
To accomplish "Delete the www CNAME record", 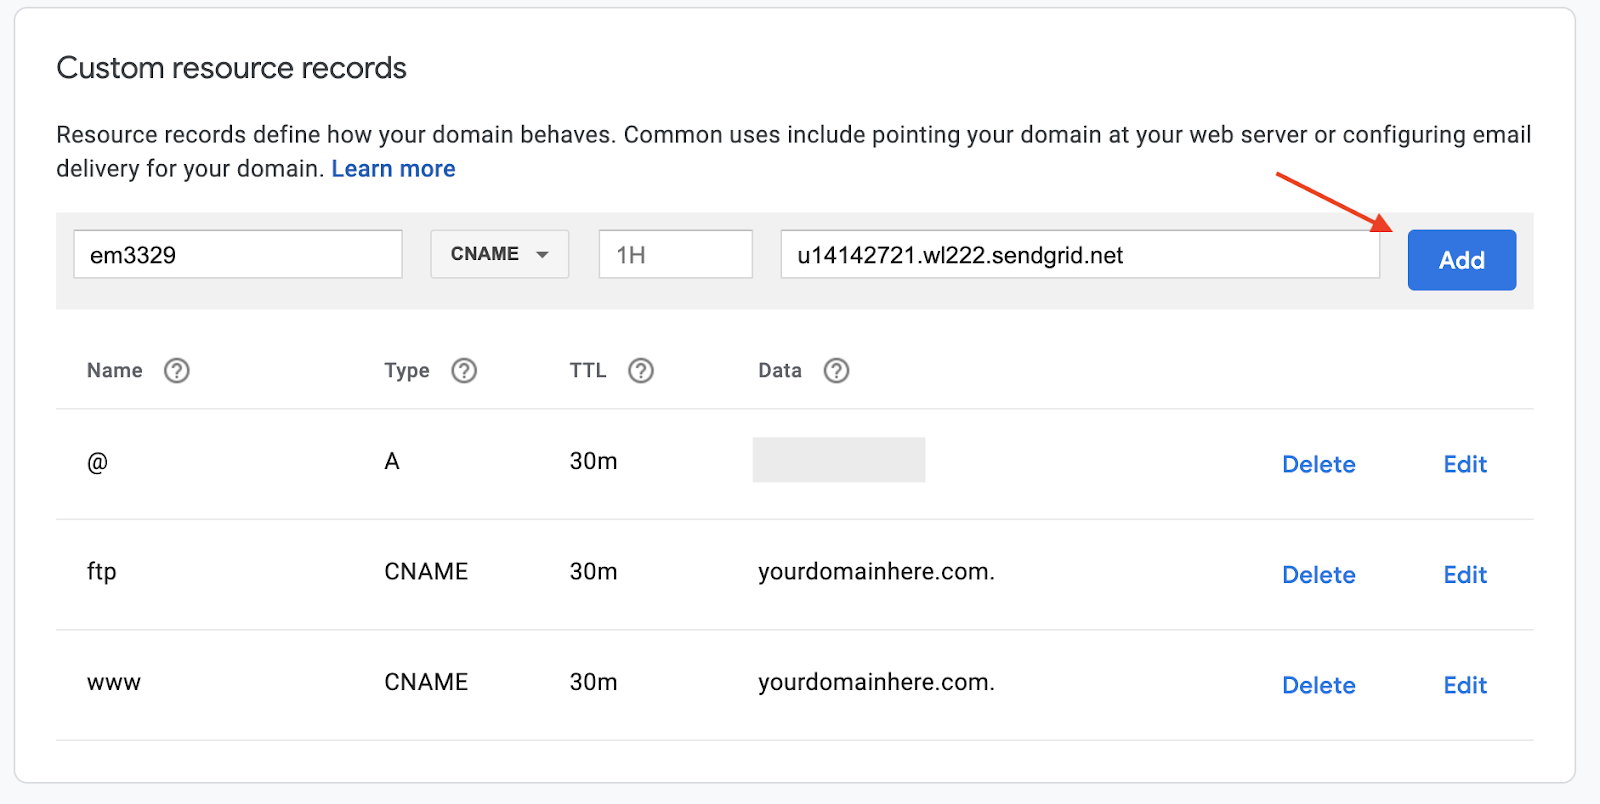I will [x=1318, y=685].
